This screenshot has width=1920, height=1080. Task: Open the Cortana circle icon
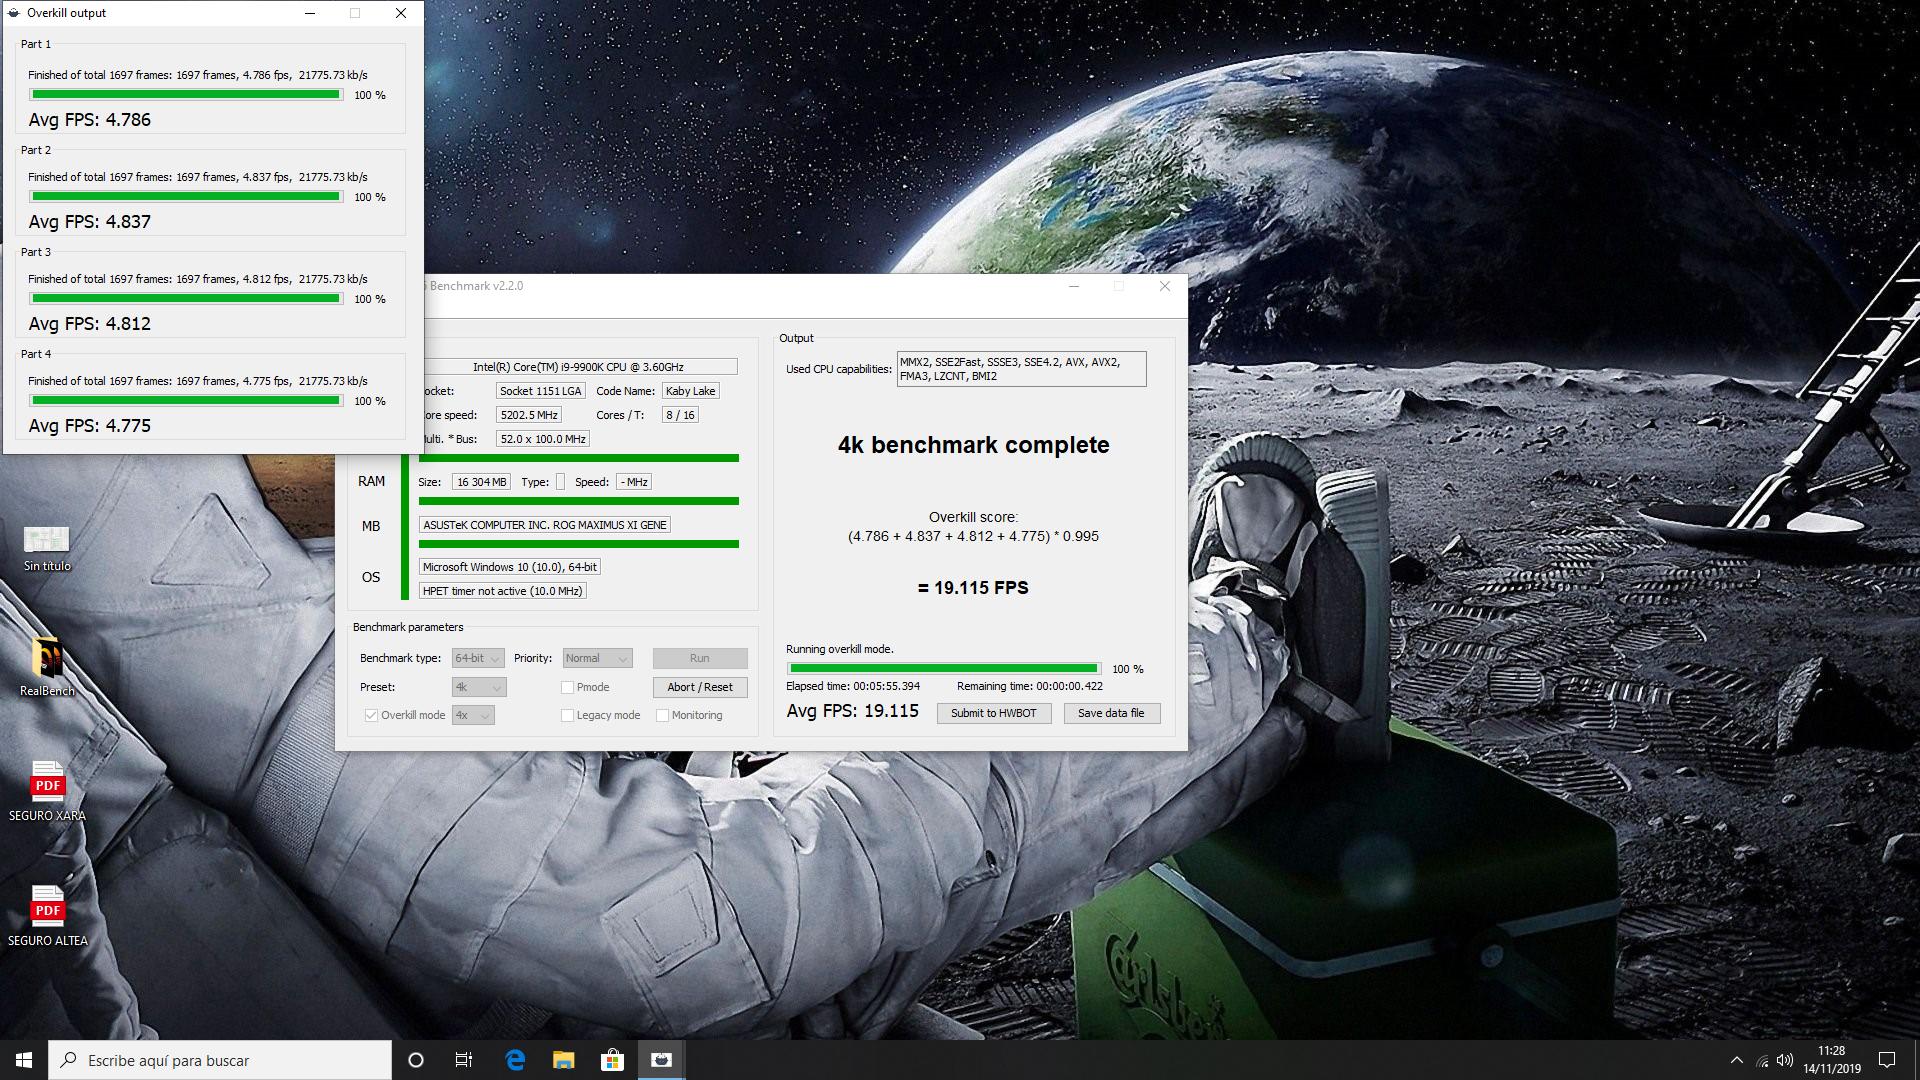coord(416,1060)
